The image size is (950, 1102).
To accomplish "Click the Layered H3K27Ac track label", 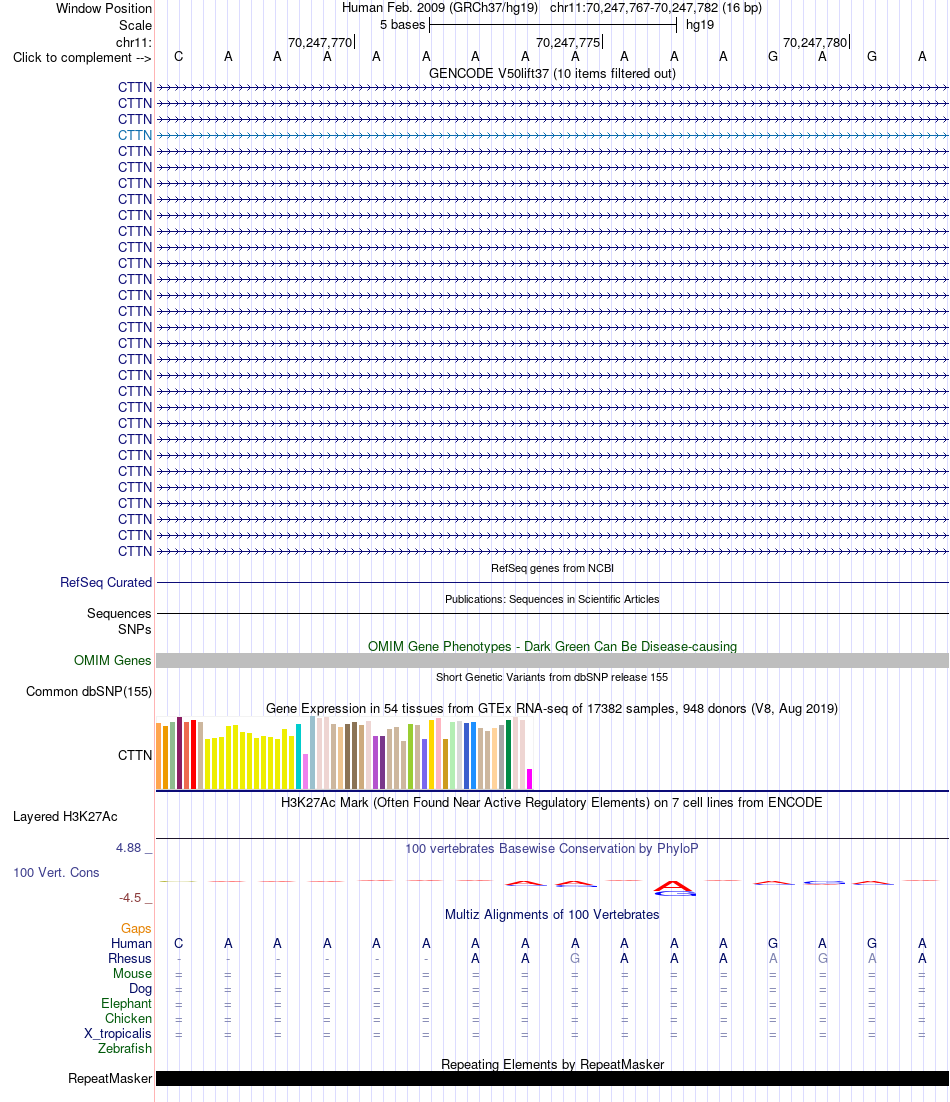I will (x=65, y=817).
